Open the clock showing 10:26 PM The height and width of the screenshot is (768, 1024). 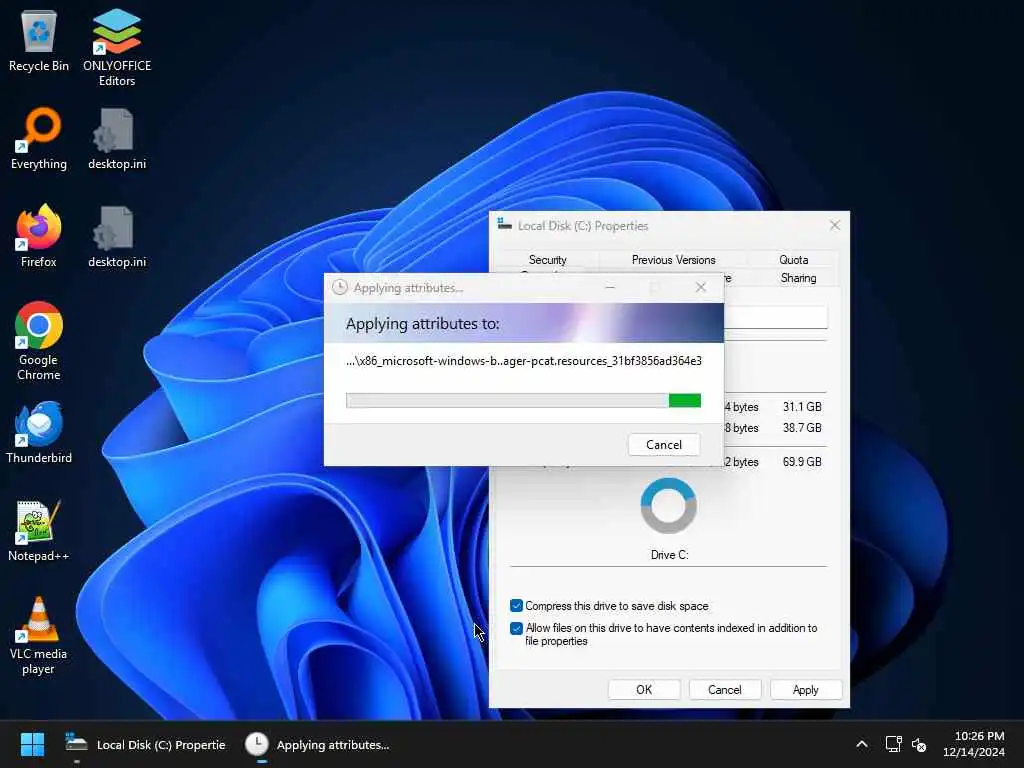[x=973, y=744]
